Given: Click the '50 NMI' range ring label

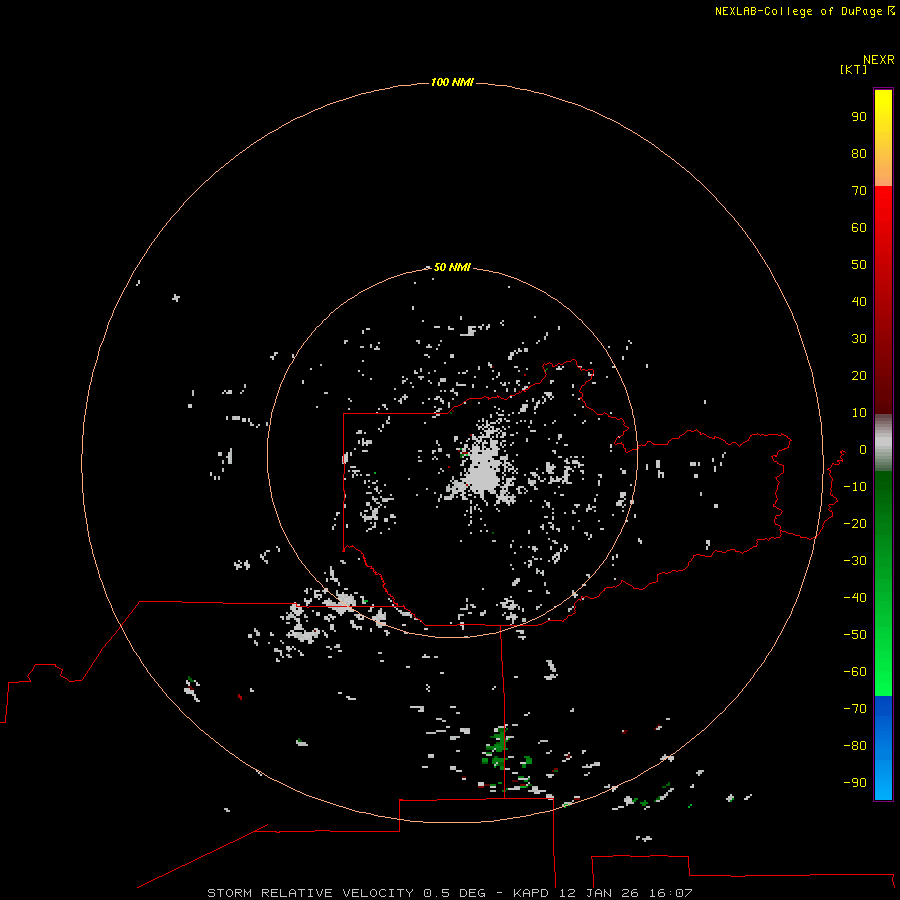Looking at the screenshot, I should pyautogui.click(x=452, y=267).
